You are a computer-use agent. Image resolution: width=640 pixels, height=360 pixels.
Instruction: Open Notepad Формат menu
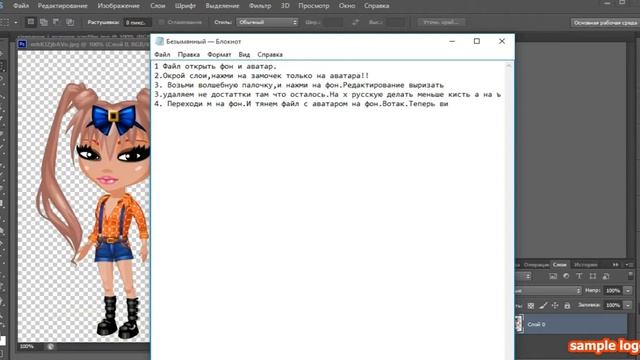(x=219, y=54)
